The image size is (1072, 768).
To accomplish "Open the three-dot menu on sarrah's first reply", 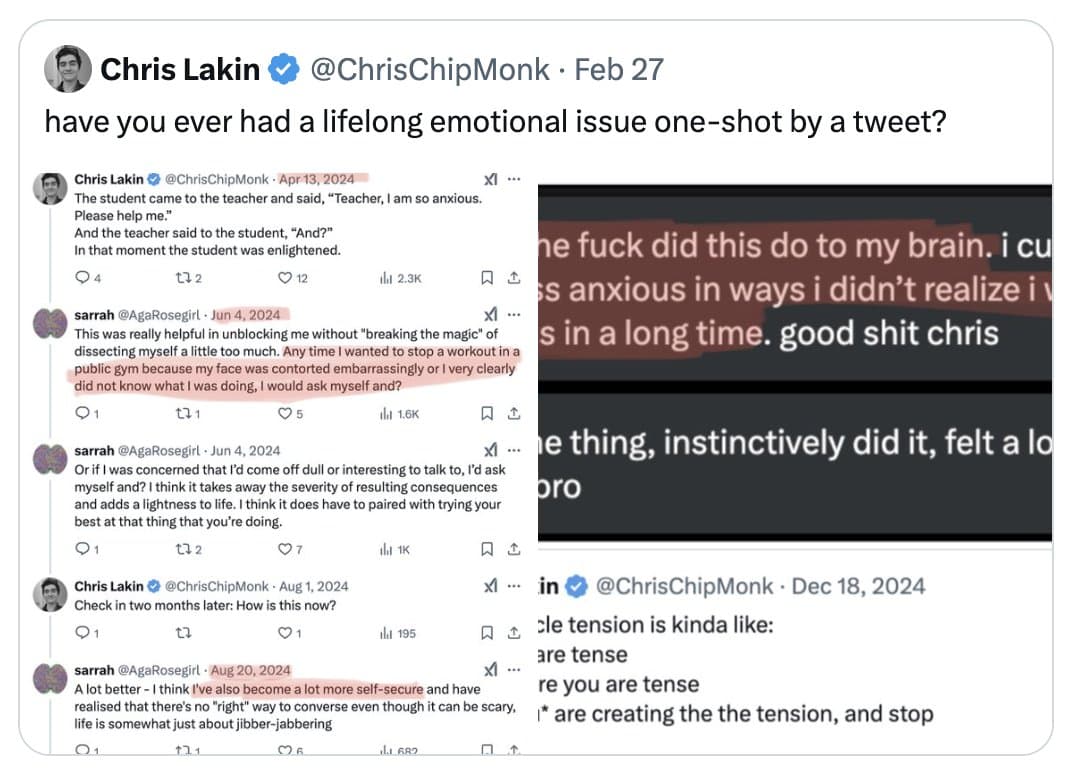I will point(514,314).
